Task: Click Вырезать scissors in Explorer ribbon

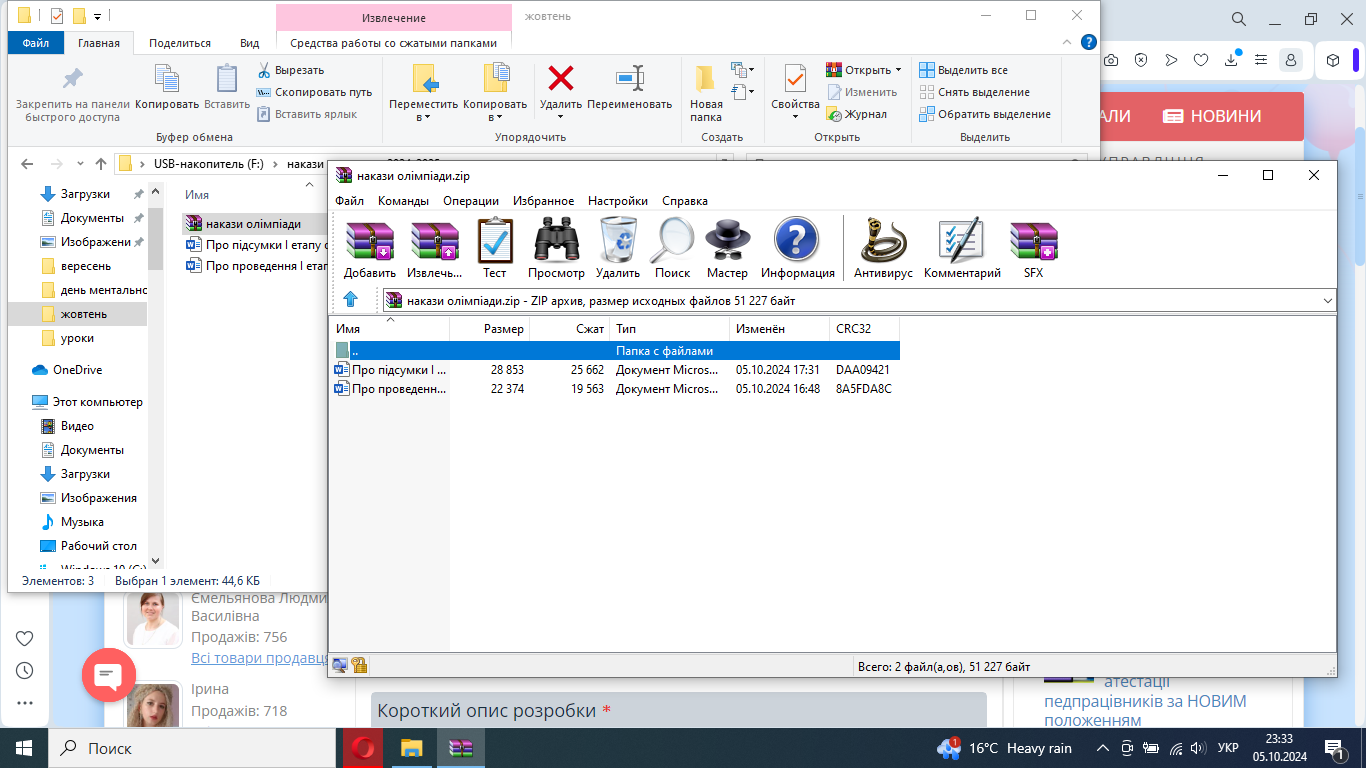Action: pyautogui.click(x=291, y=70)
